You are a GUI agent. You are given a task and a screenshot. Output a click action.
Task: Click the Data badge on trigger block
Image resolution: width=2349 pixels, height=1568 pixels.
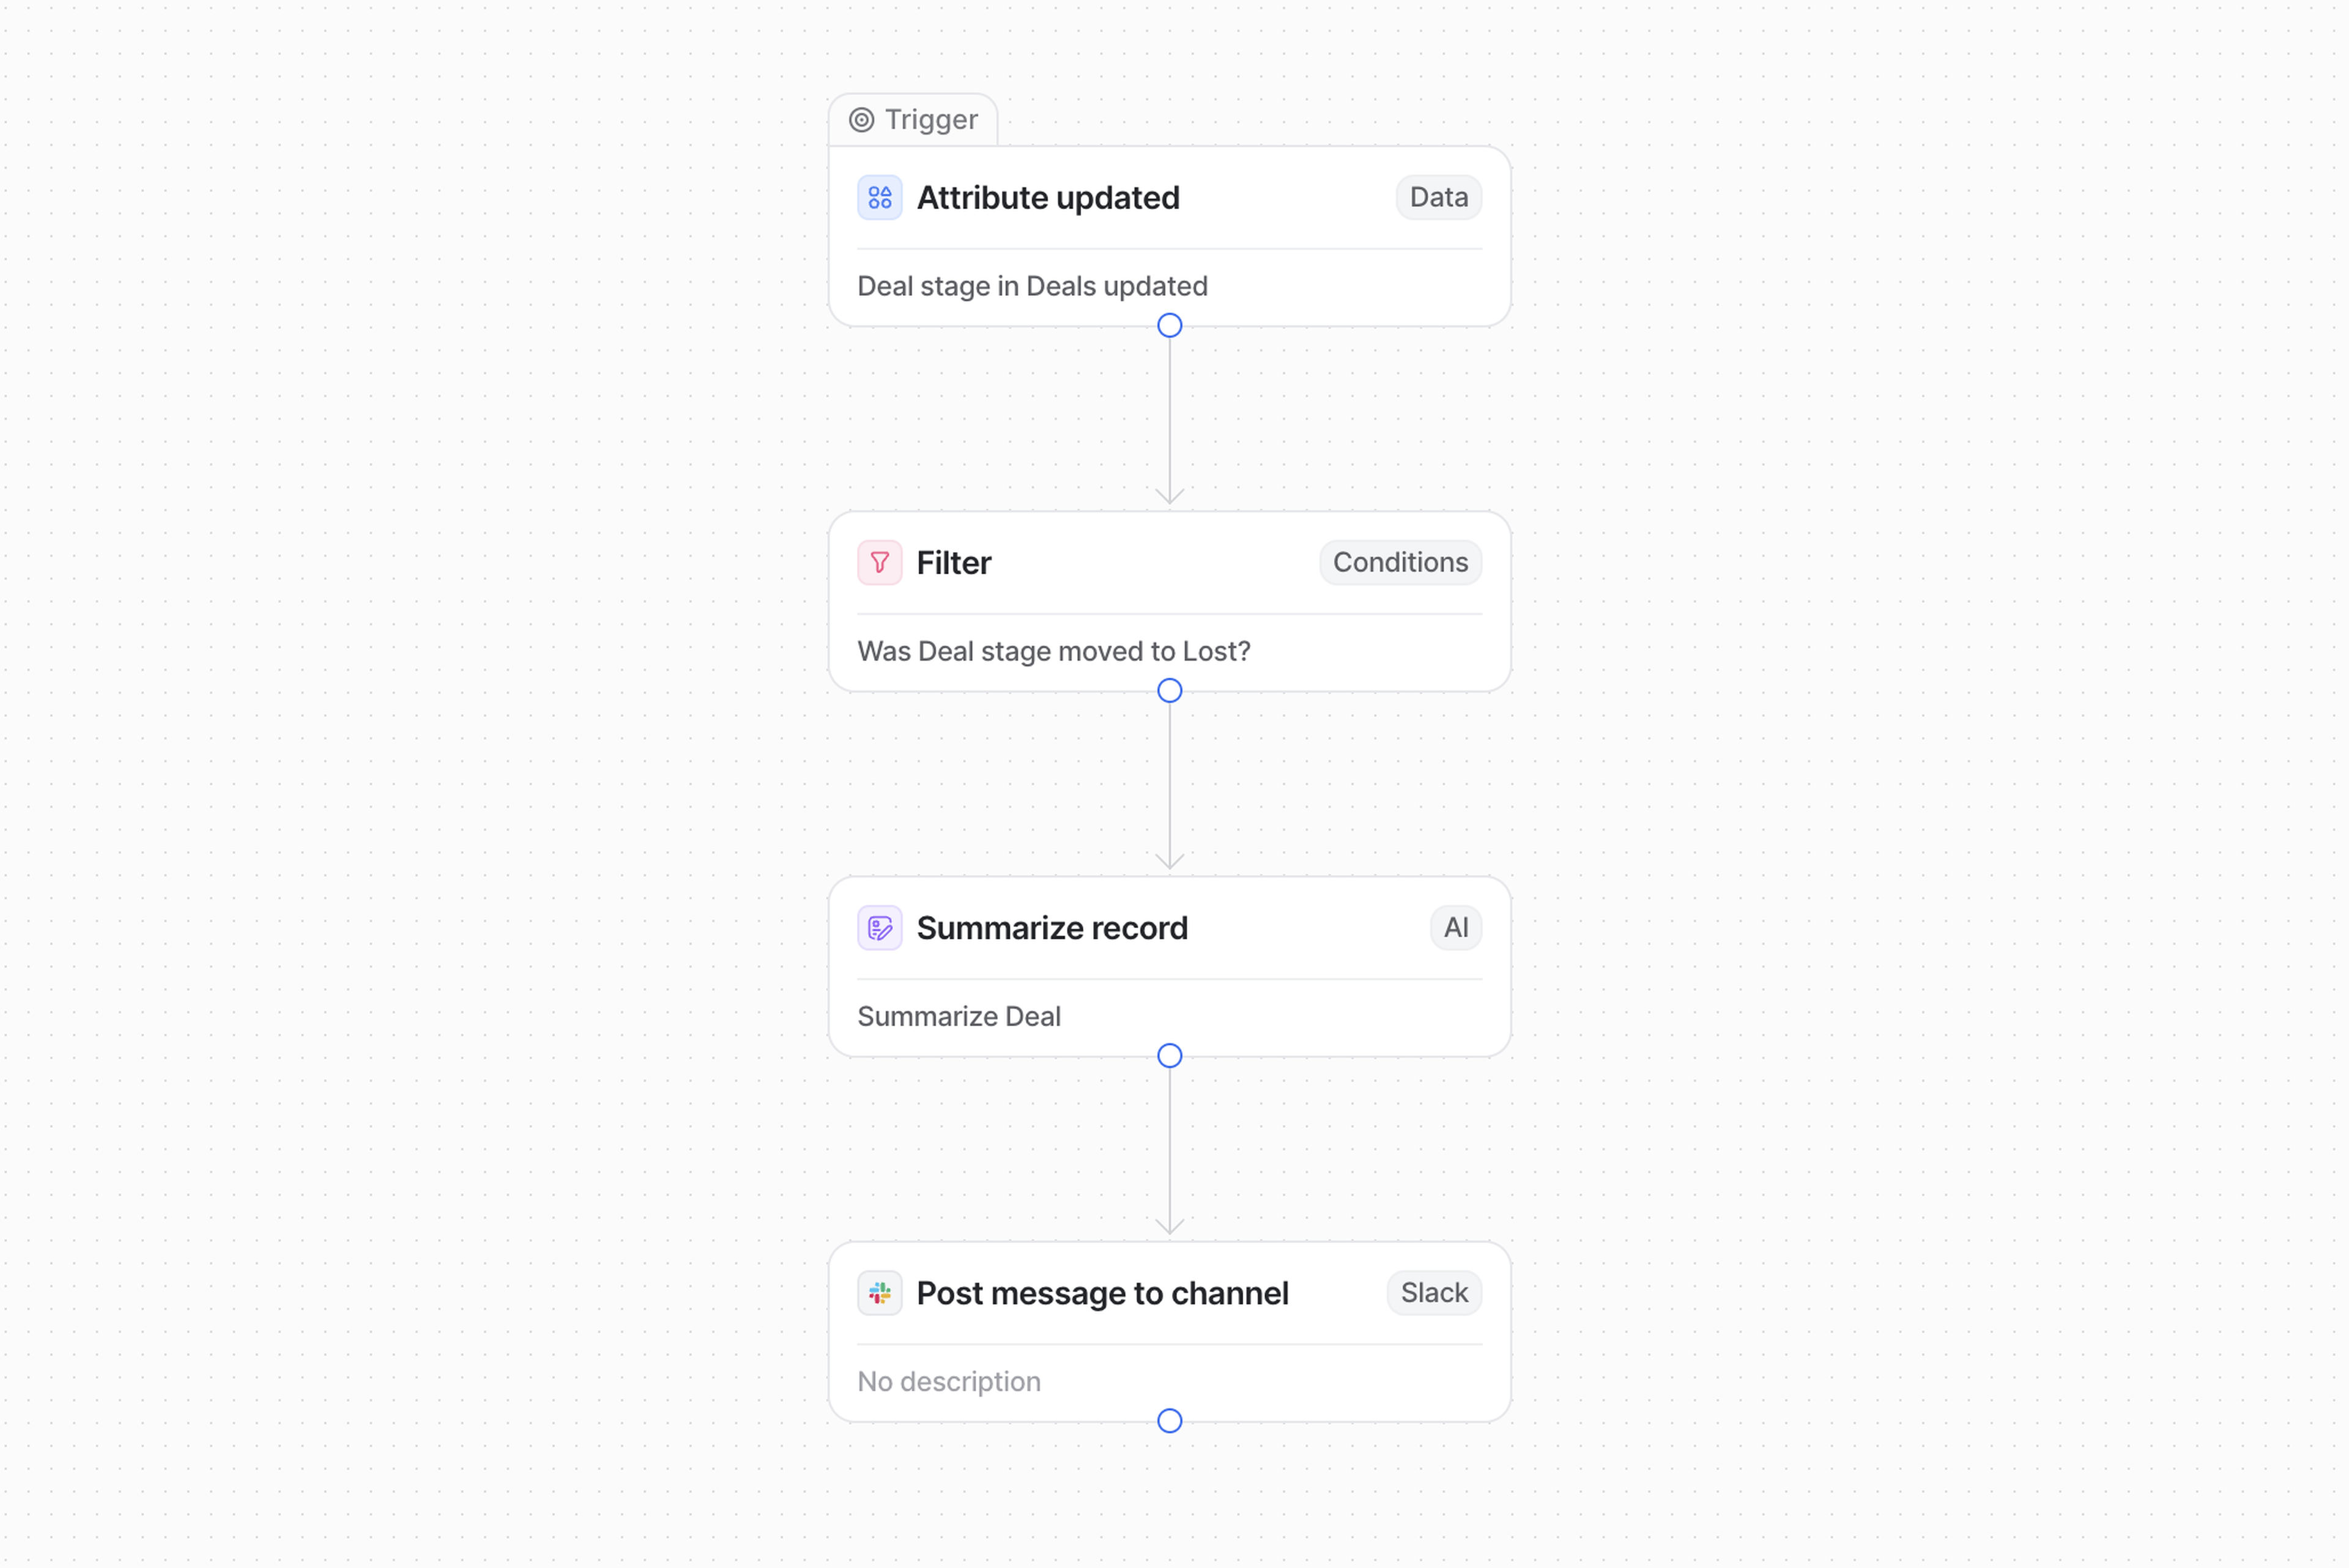coord(1438,198)
